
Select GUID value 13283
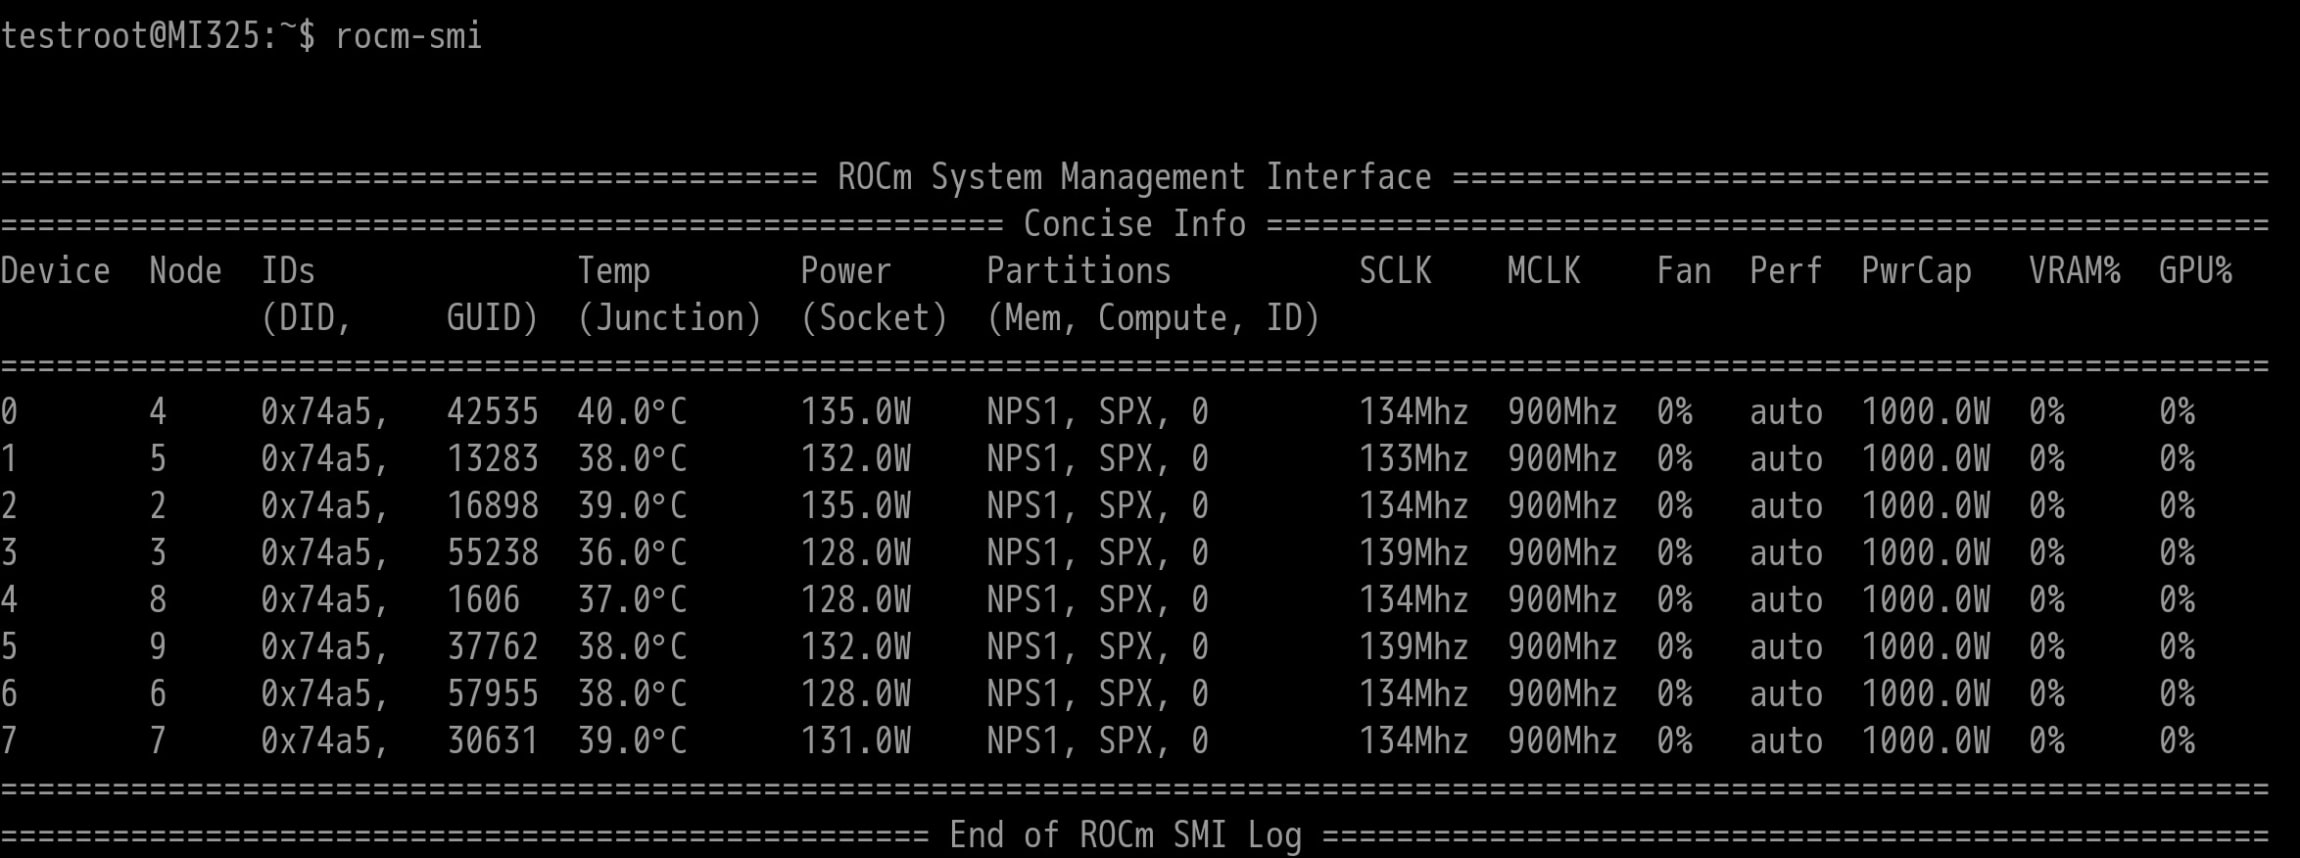(x=492, y=459)
